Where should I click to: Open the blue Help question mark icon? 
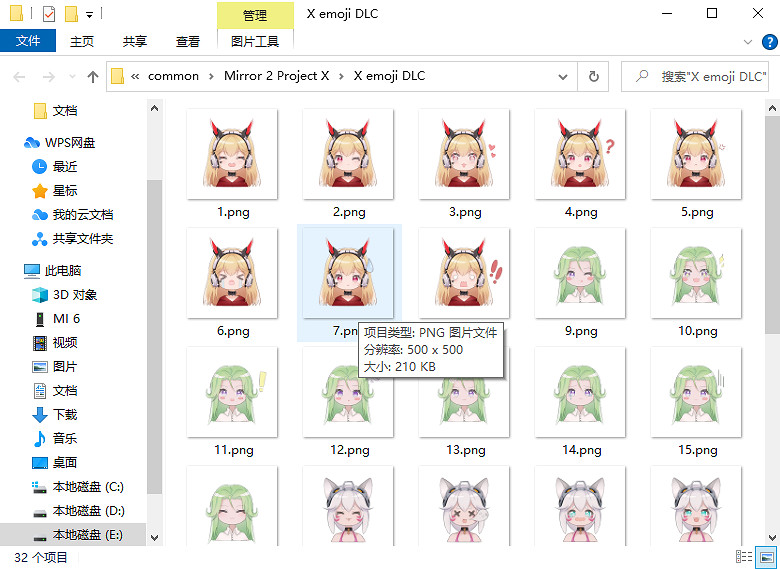pyautogui.click(x=770, y=42)
